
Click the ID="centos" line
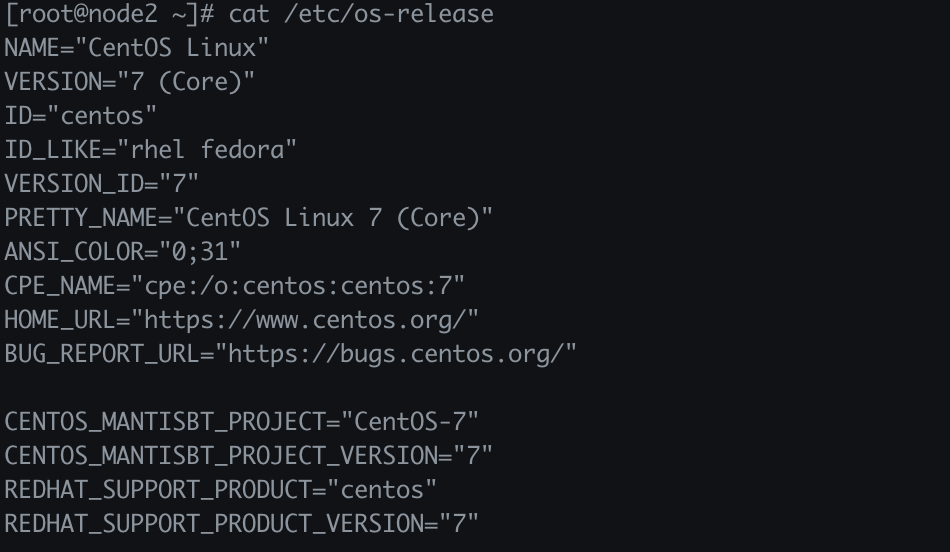(x=81, y=116)
